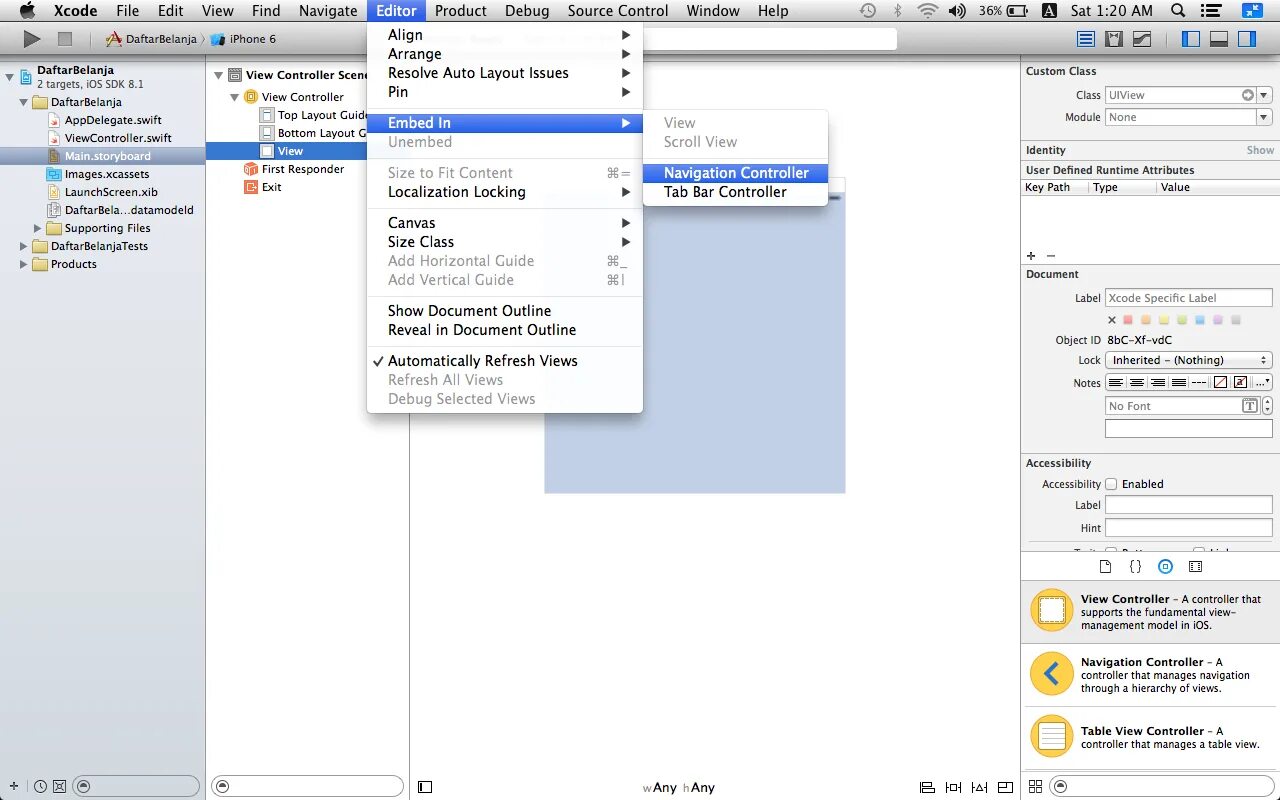Click Show link in Identity section
The width and height of the screenshot is (1280, 800).
tap(1260, 150)
